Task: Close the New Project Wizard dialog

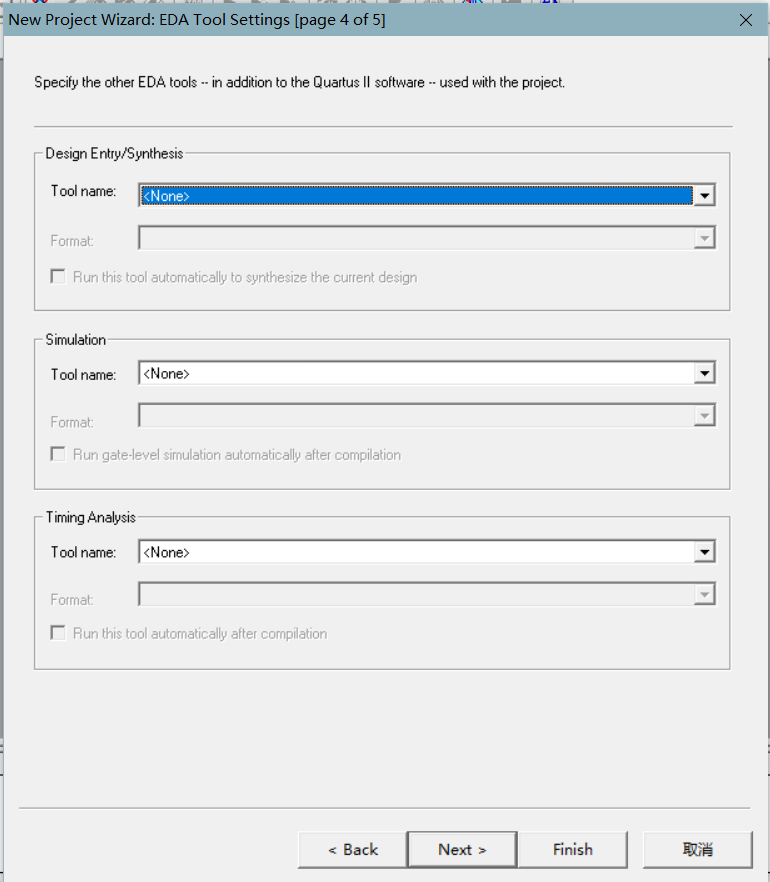Action: coord(746,20)
